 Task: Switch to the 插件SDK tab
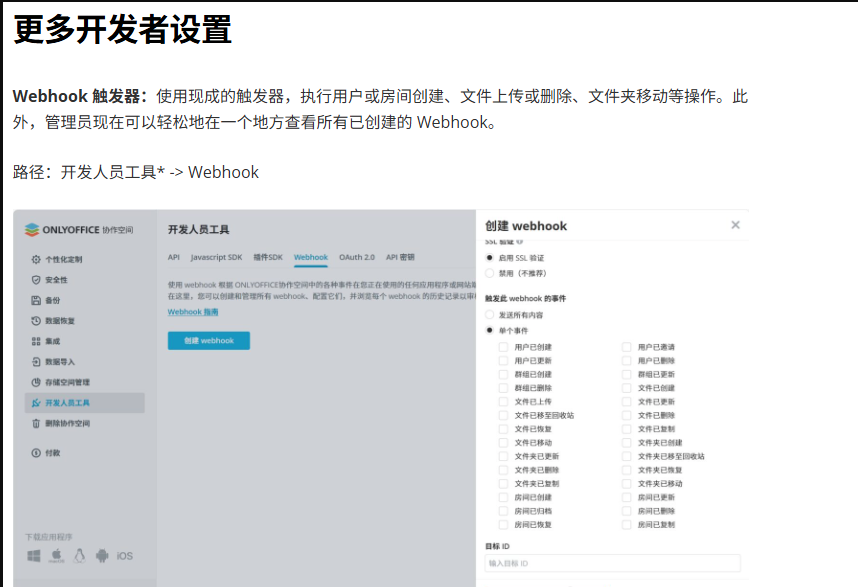[268, 257]
